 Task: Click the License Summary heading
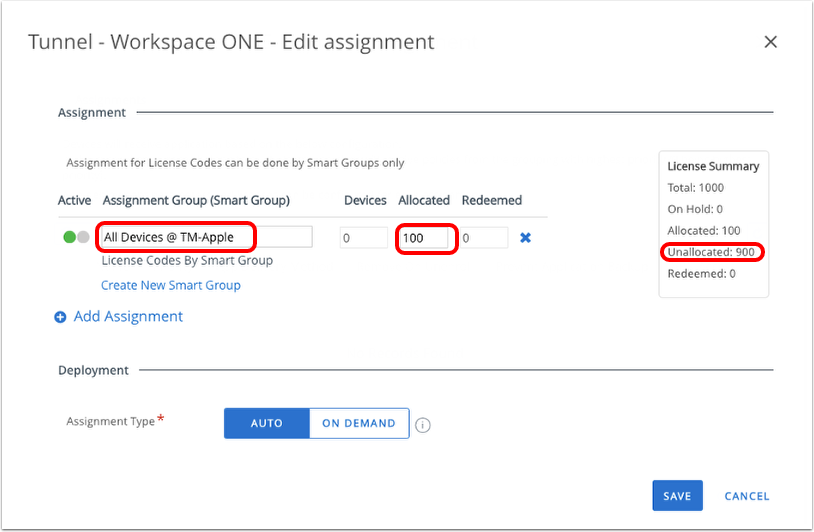713,166
